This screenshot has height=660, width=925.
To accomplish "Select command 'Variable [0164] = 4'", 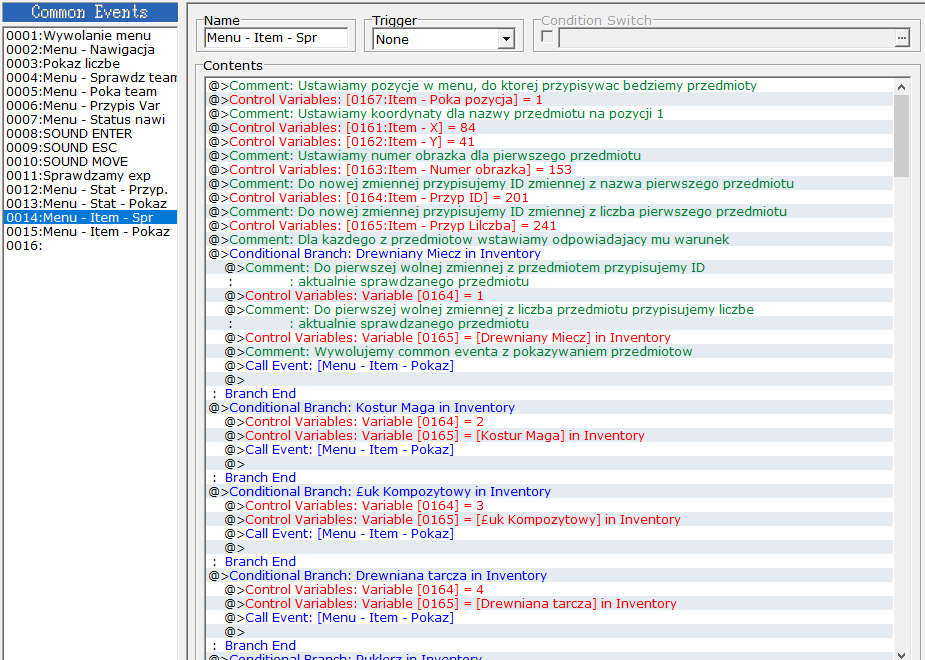I will tap(550, 590).
